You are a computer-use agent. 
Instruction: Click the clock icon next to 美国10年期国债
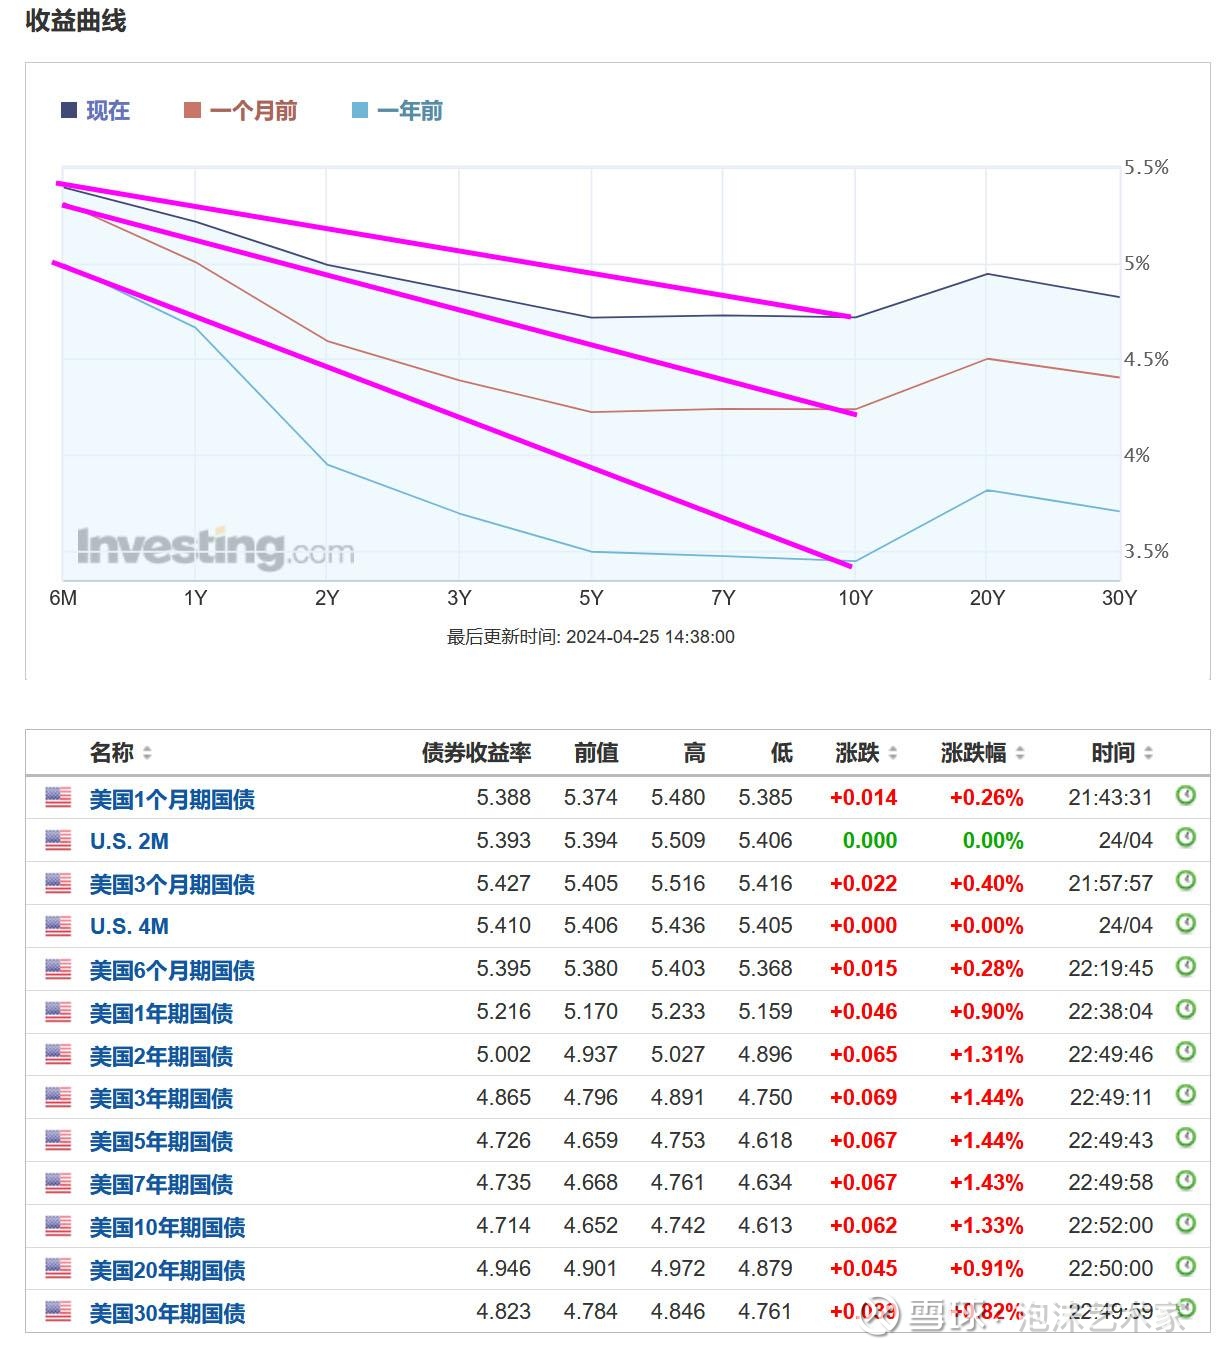click(x=1185, y=1225)
